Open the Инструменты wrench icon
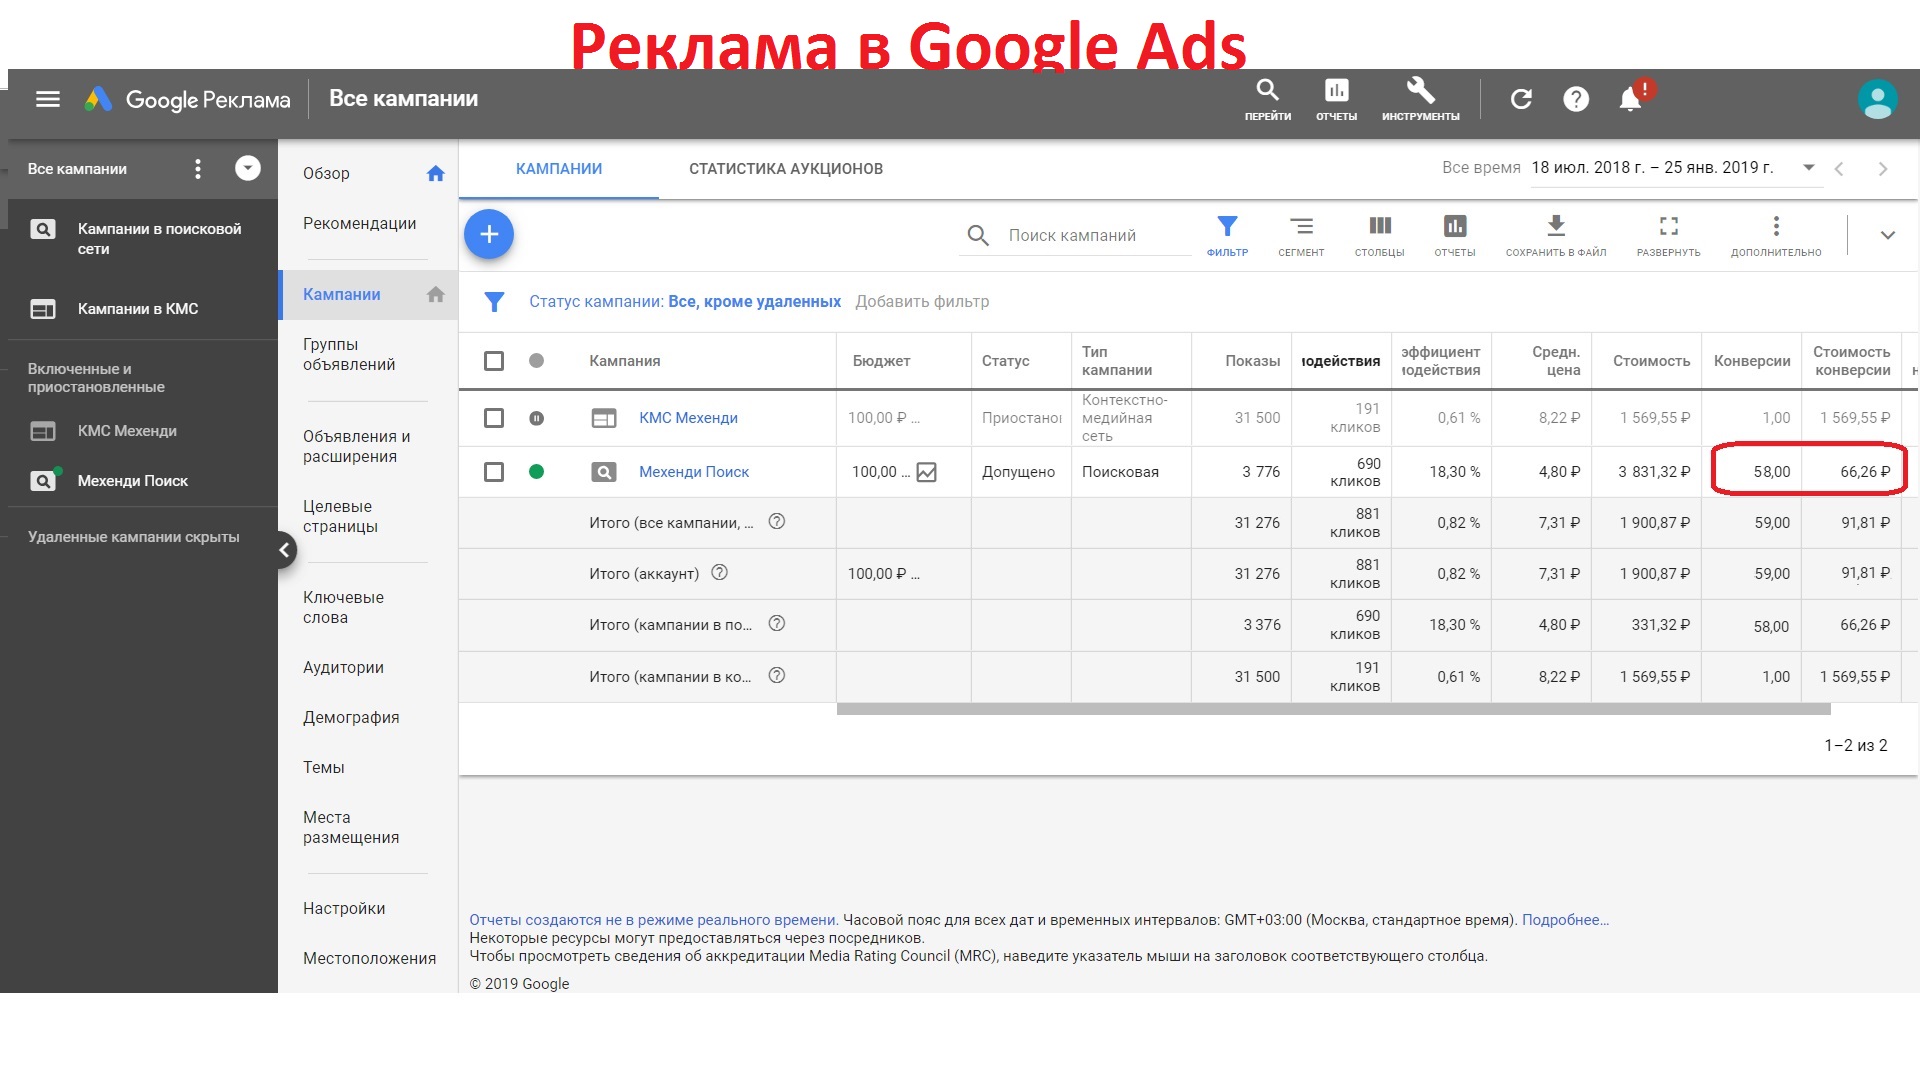 (x=1420, y=99)
